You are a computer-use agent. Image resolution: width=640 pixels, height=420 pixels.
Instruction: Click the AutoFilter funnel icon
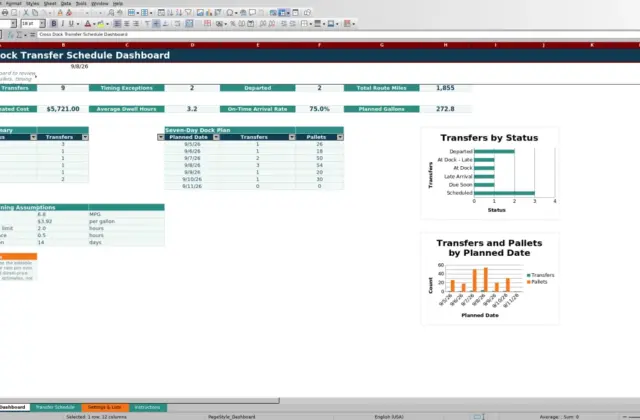188,13
